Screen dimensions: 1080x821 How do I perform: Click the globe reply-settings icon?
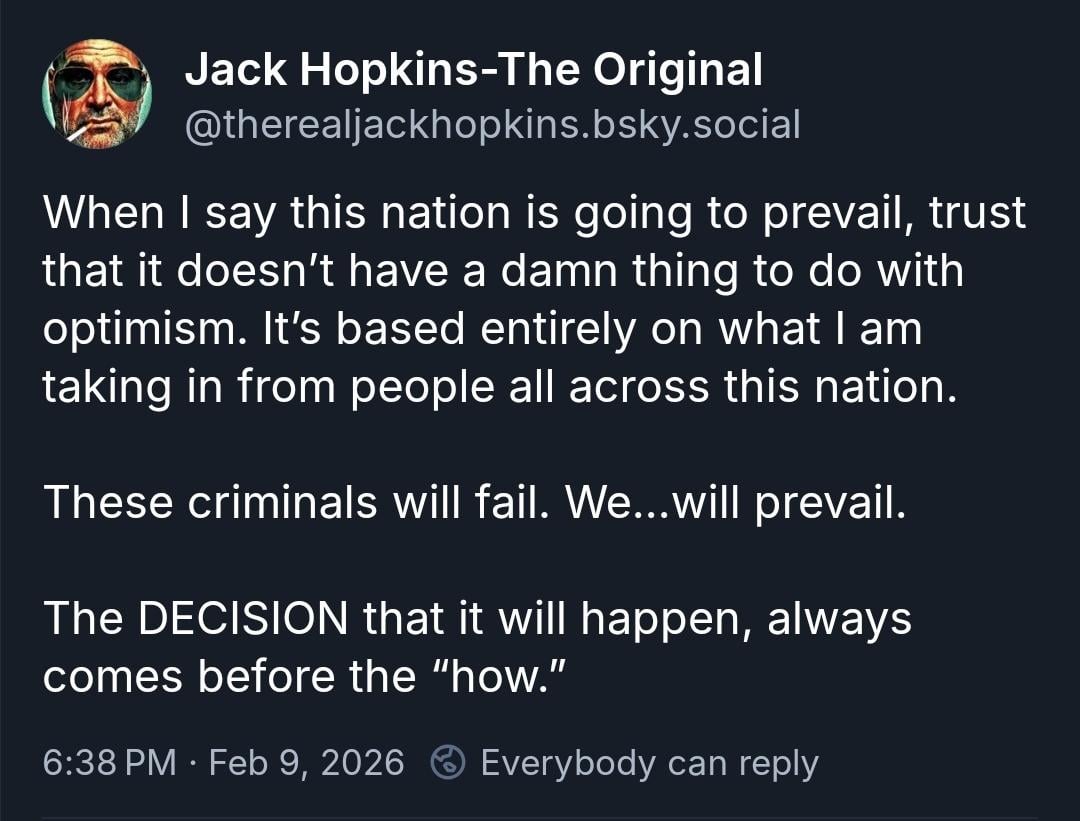(x=447, y=763)
